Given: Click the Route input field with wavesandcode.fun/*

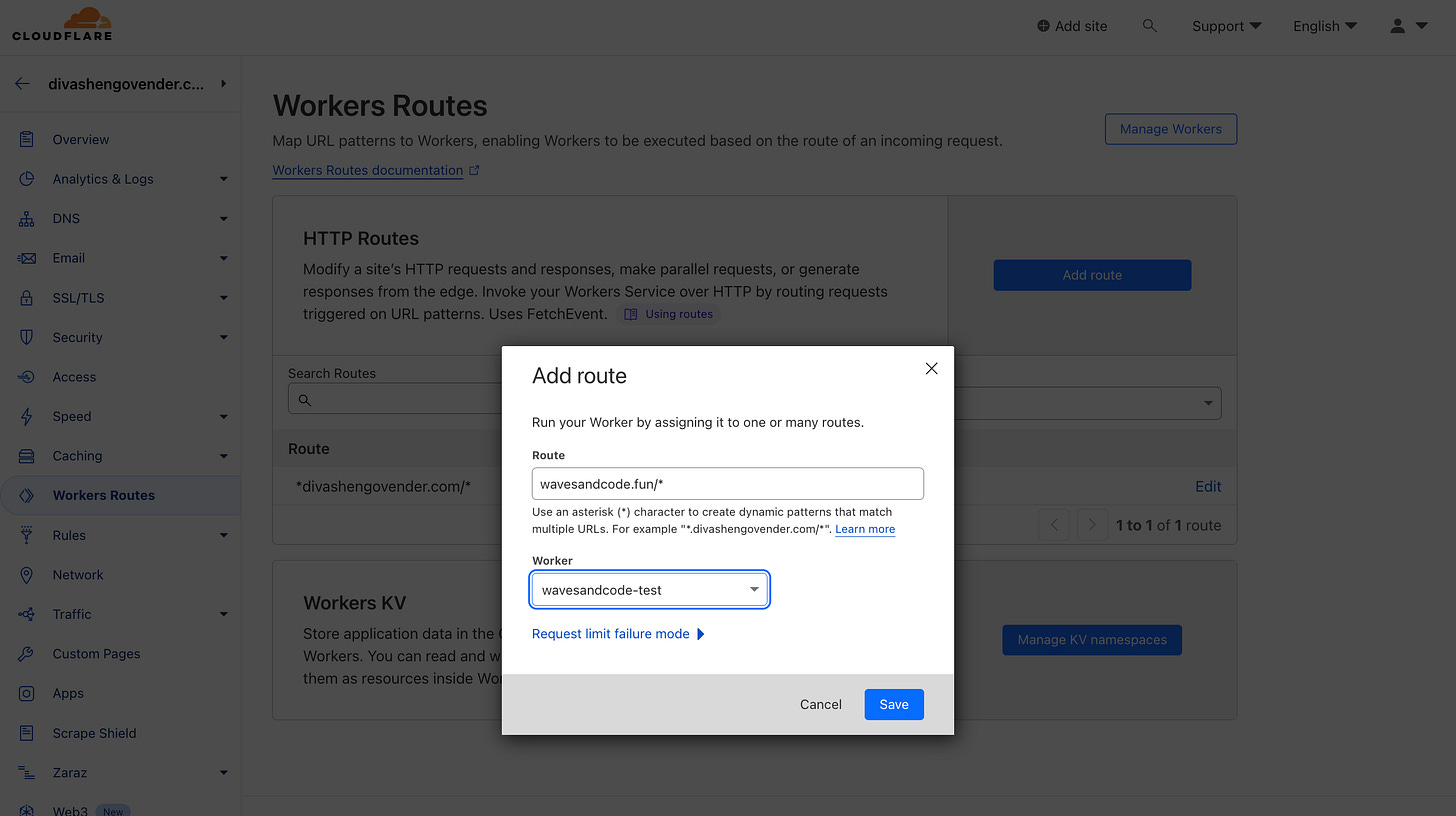Looking at the screenshot, I should pyautogui.click(x=728, y=483).
